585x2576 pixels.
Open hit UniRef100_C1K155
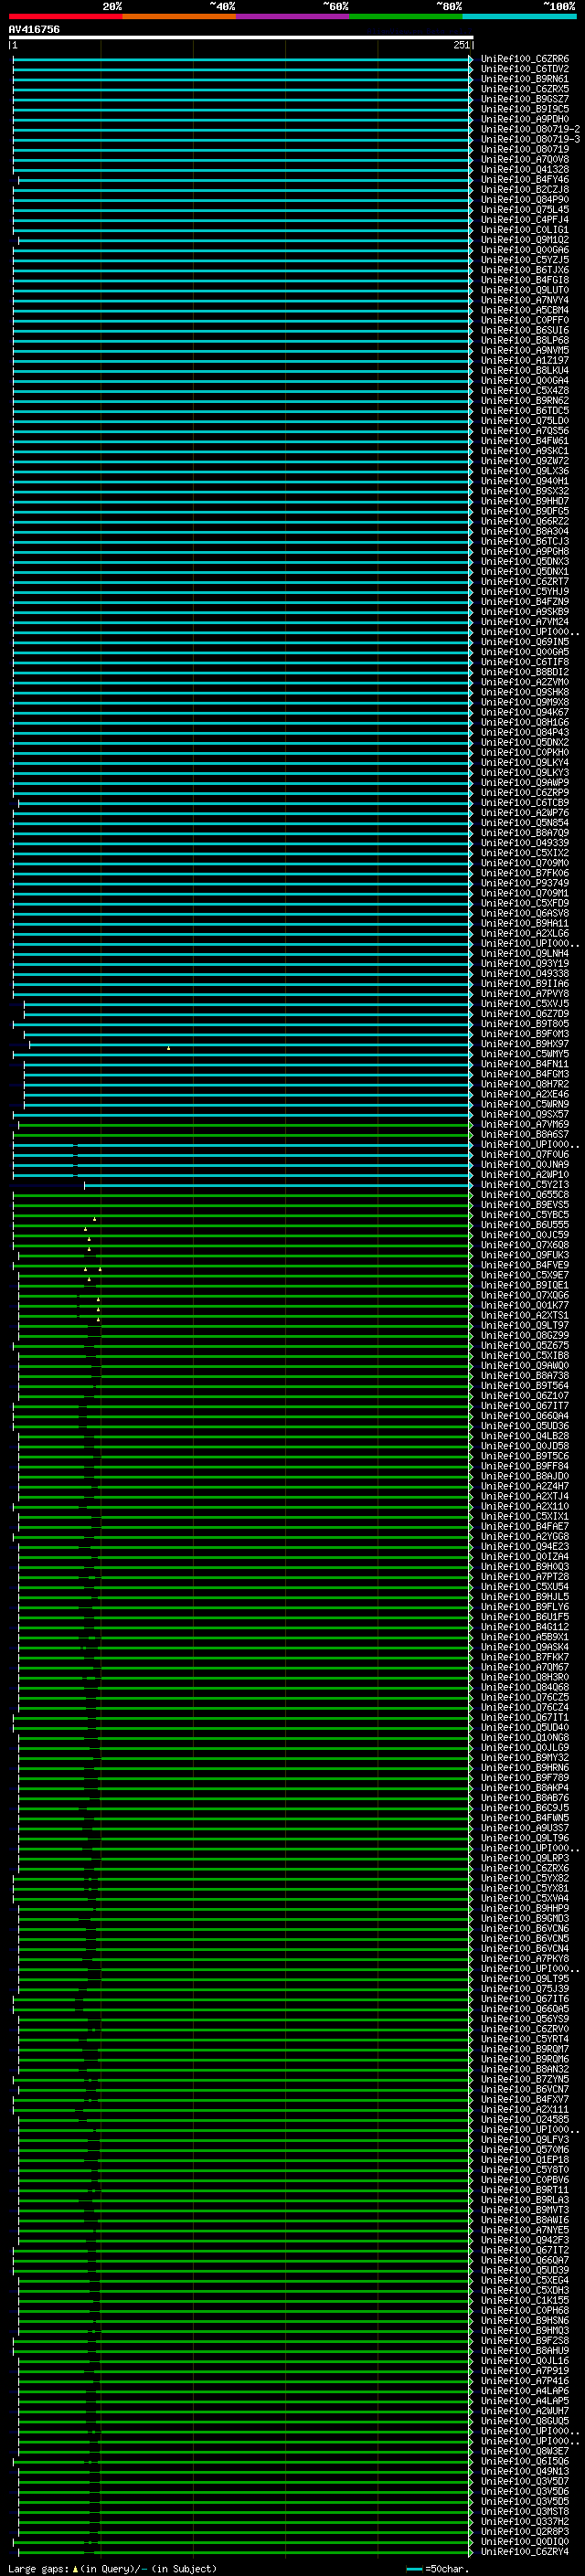(525, 2300)
